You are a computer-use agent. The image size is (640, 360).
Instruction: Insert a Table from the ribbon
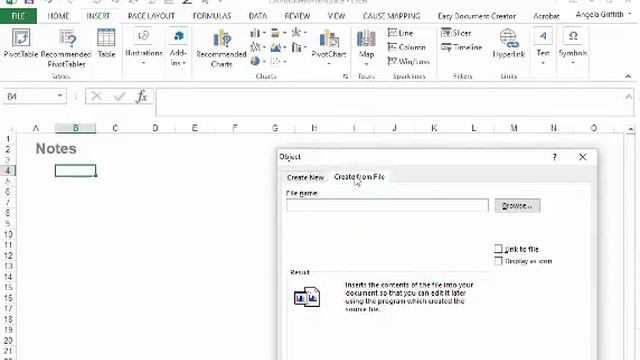tap(106, 43)
